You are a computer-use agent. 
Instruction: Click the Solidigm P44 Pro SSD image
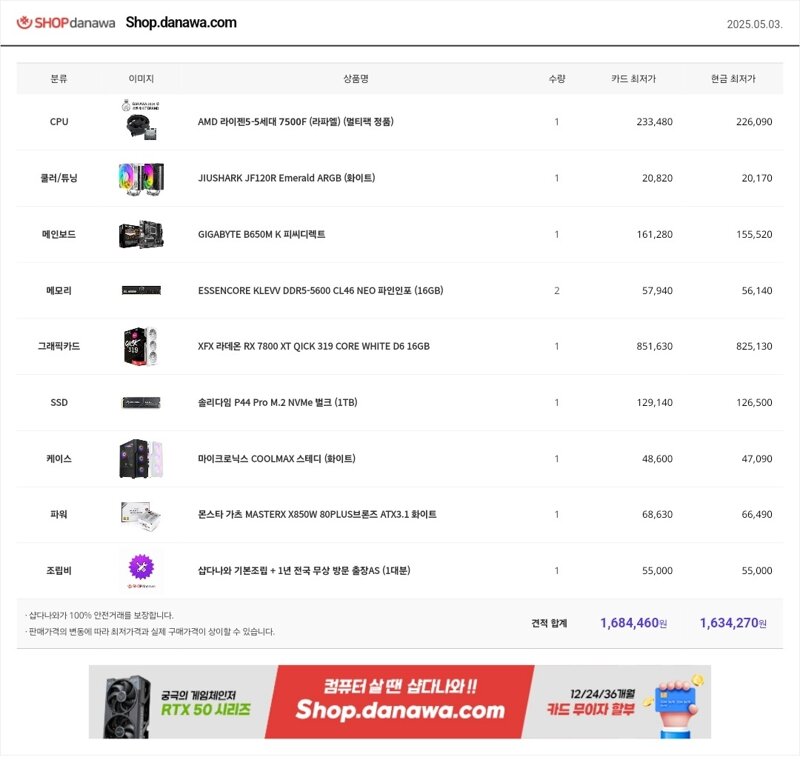[x=141, y=402]
